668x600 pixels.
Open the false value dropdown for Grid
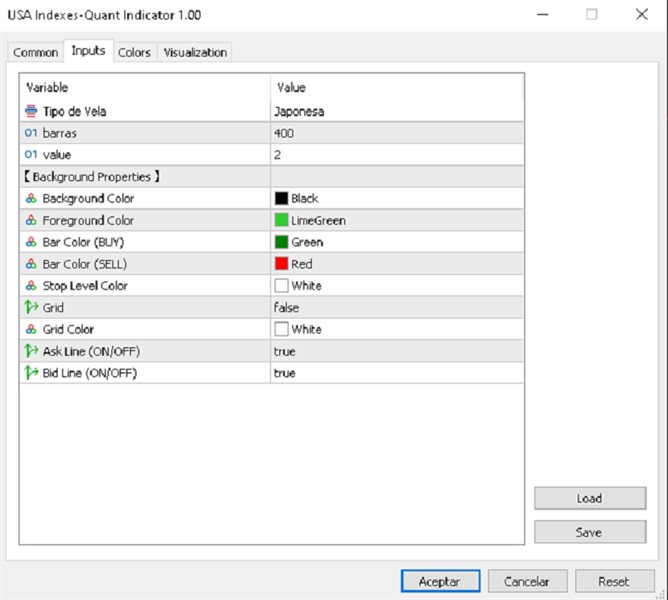click(397, 308)
